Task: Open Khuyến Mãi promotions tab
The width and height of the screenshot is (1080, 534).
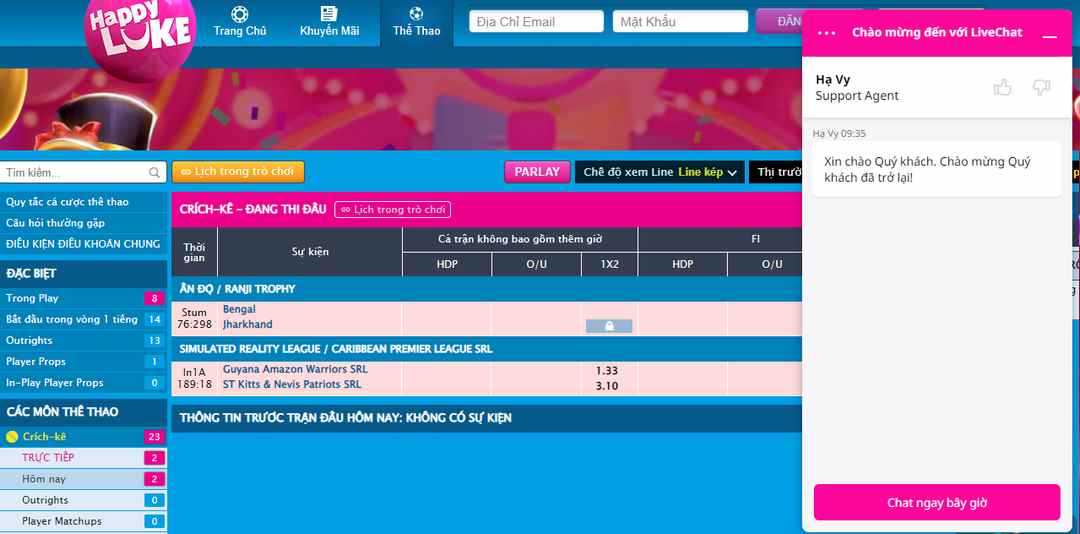Action: point(329,22)
